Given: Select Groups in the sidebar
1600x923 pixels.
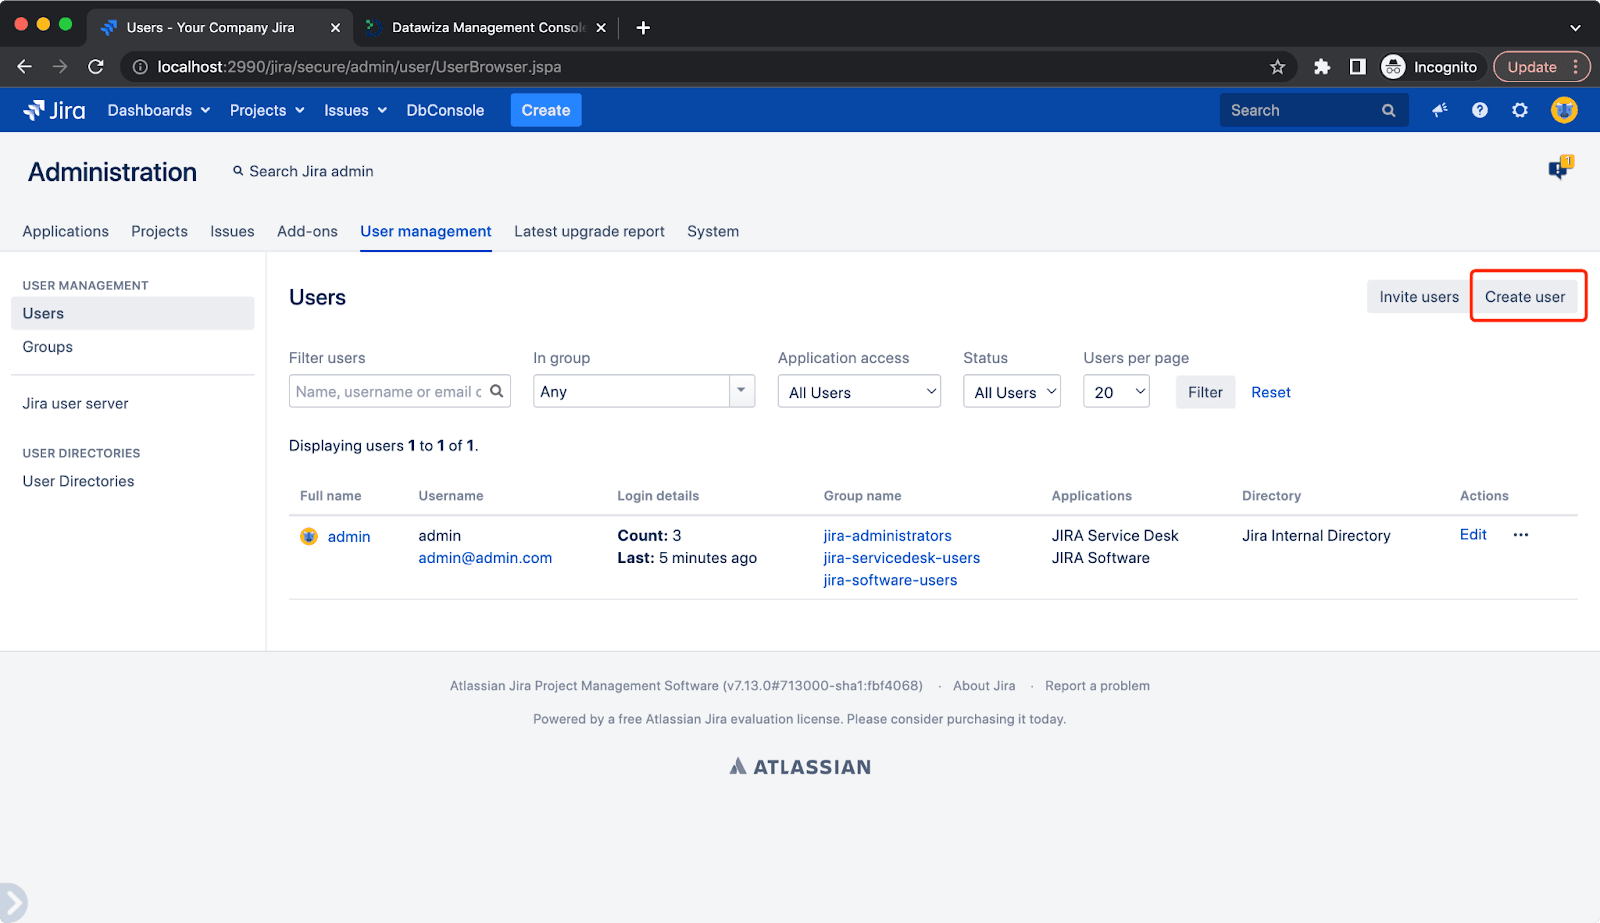Looking at the screenshot, I should [x=48, y=347].
